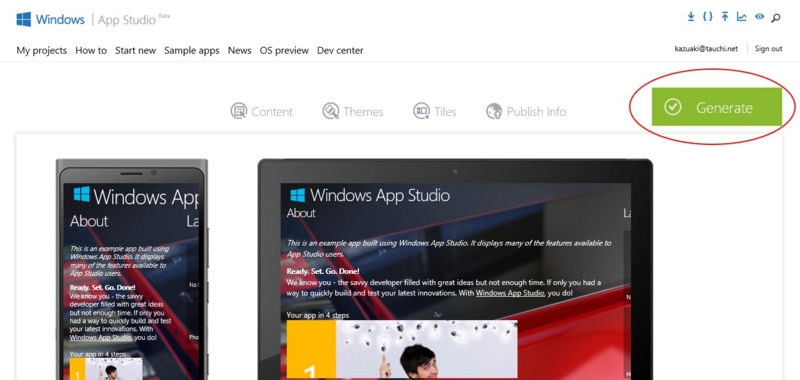
Task: Click the download arrow icon in header
Action: tap(691, 17)
